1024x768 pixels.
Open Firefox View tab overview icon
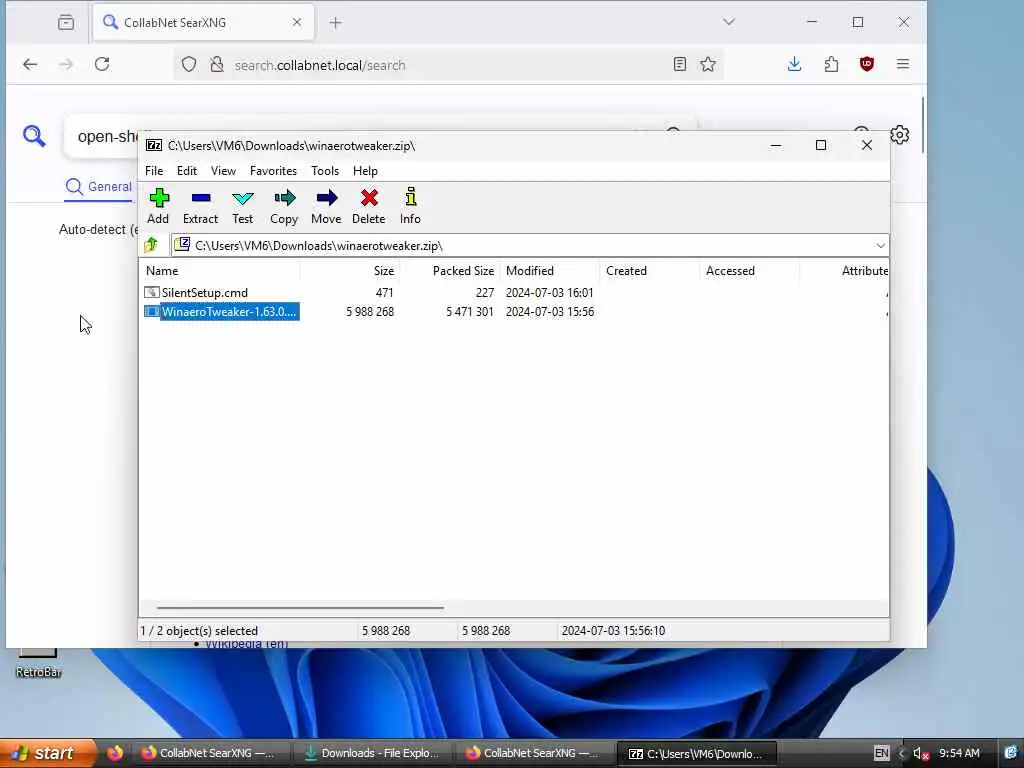click(x=66, y=23)
